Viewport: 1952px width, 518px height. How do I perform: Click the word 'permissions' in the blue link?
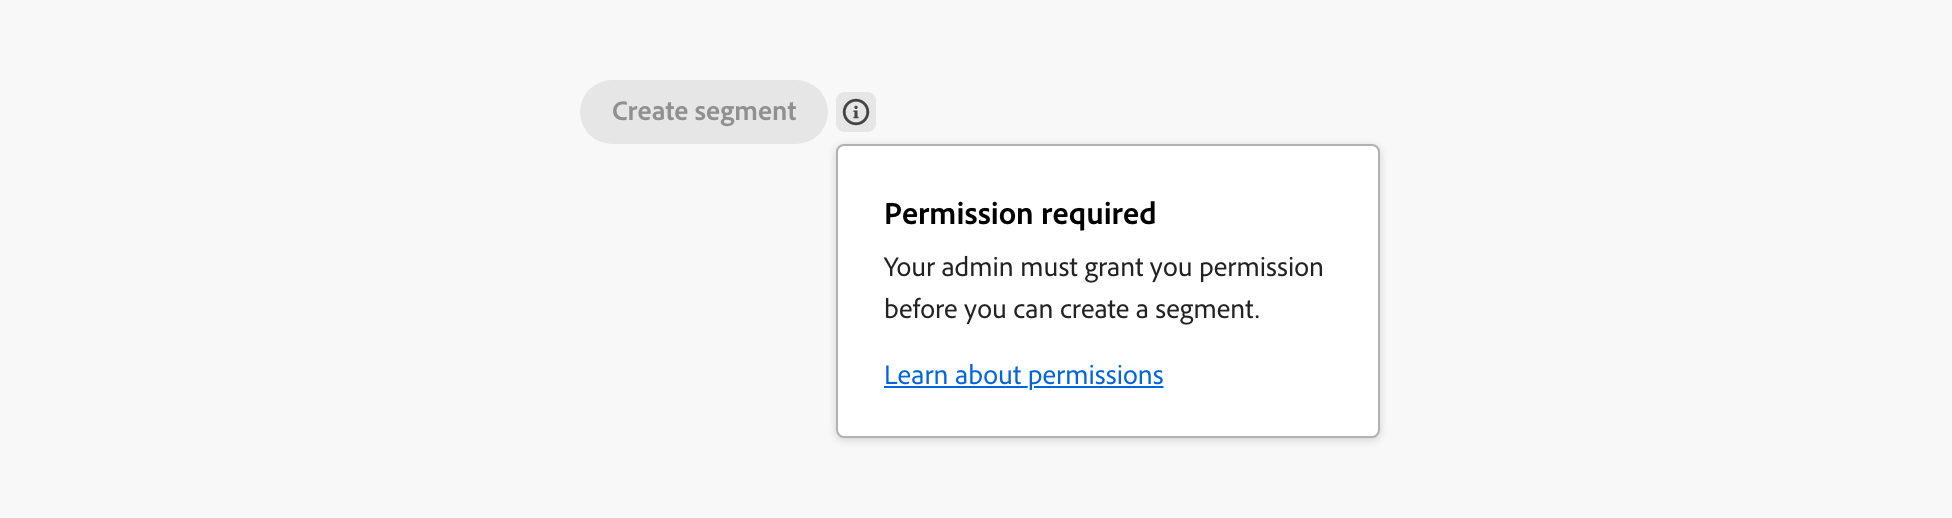[1095, 375]
